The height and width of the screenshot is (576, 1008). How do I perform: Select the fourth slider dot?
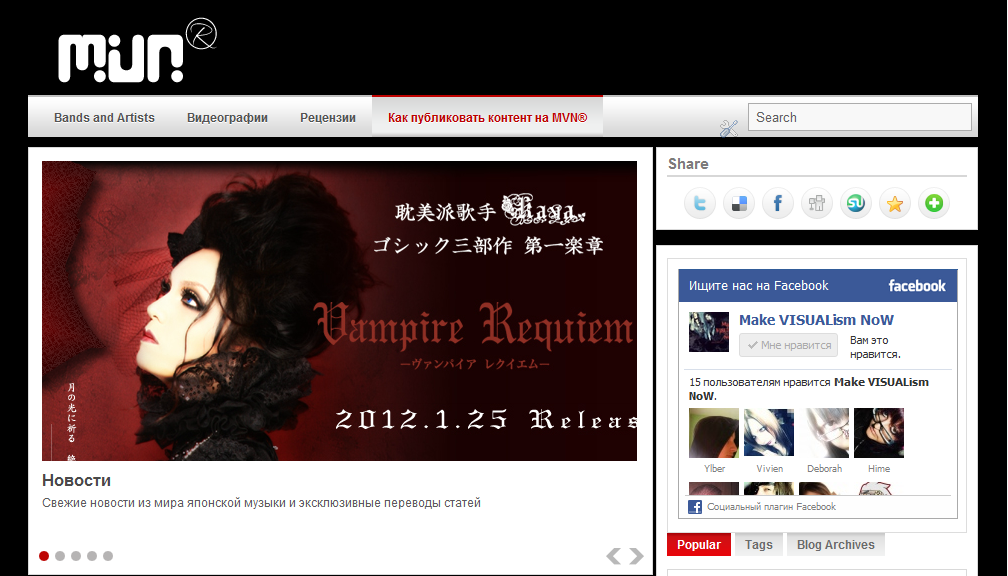92,556
